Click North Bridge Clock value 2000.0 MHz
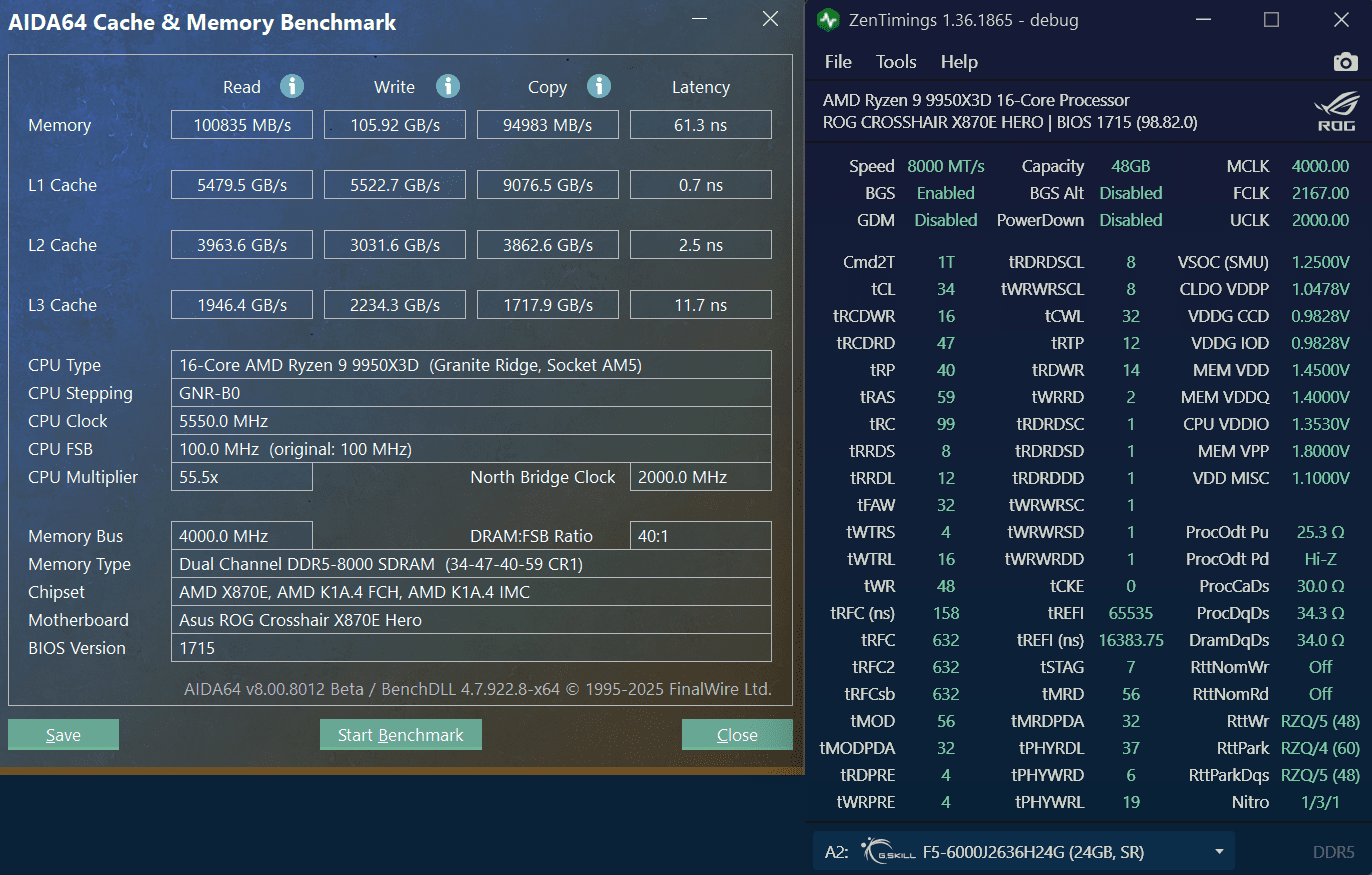Viewport: 1372px width, 875px height. pos(700,477)
